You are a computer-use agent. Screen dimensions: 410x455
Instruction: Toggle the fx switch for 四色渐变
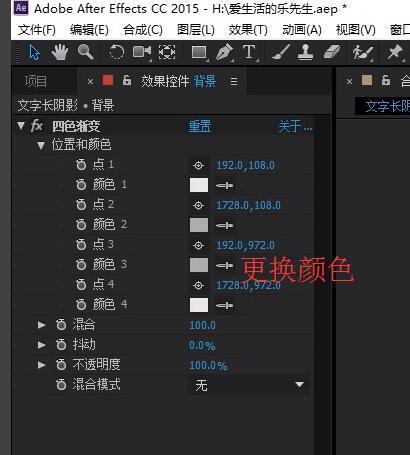click(x=37, y=126)
